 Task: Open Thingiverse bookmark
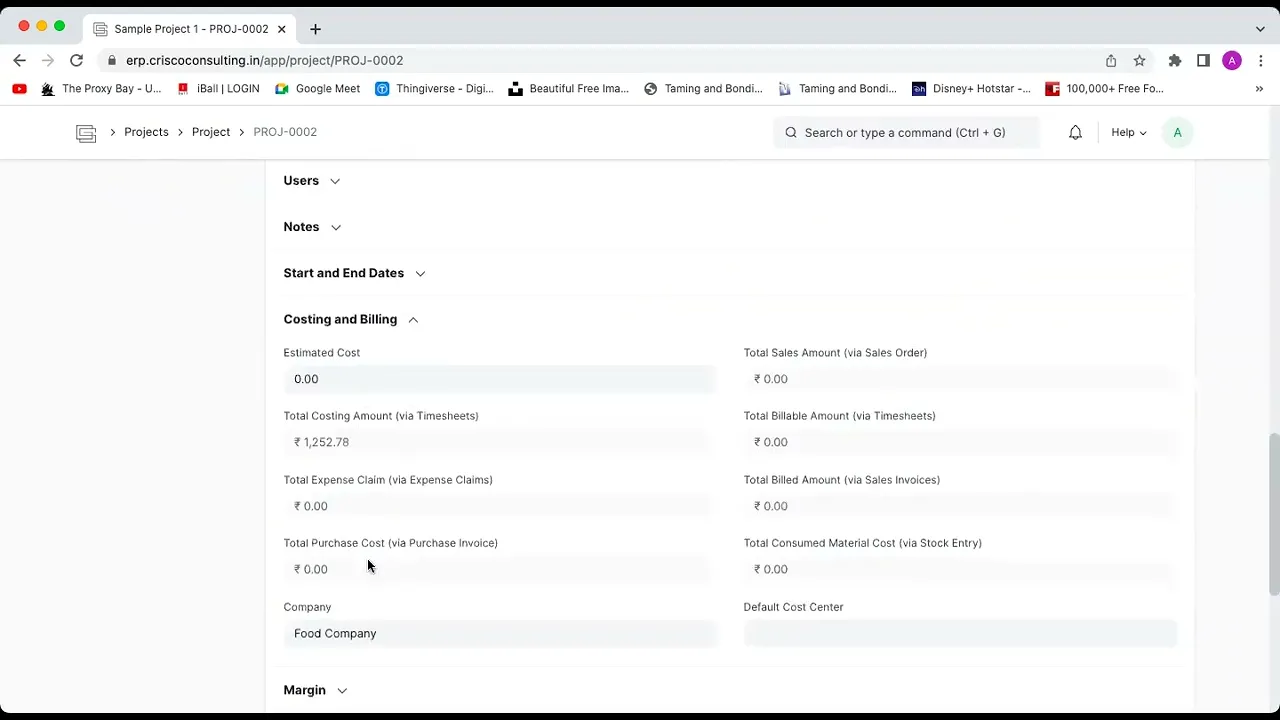click(x=434, y=88)
